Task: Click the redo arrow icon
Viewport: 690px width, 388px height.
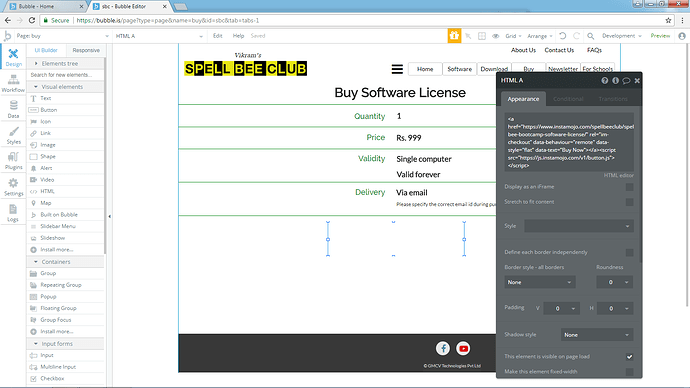Action: pos(576,36)
